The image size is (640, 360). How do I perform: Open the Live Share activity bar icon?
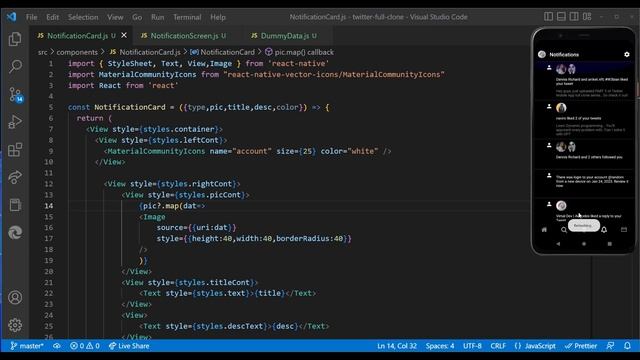click(x=15, y=177)
